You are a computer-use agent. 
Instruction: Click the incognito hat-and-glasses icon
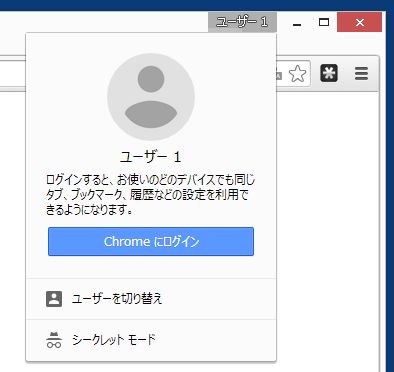(54, 340)
